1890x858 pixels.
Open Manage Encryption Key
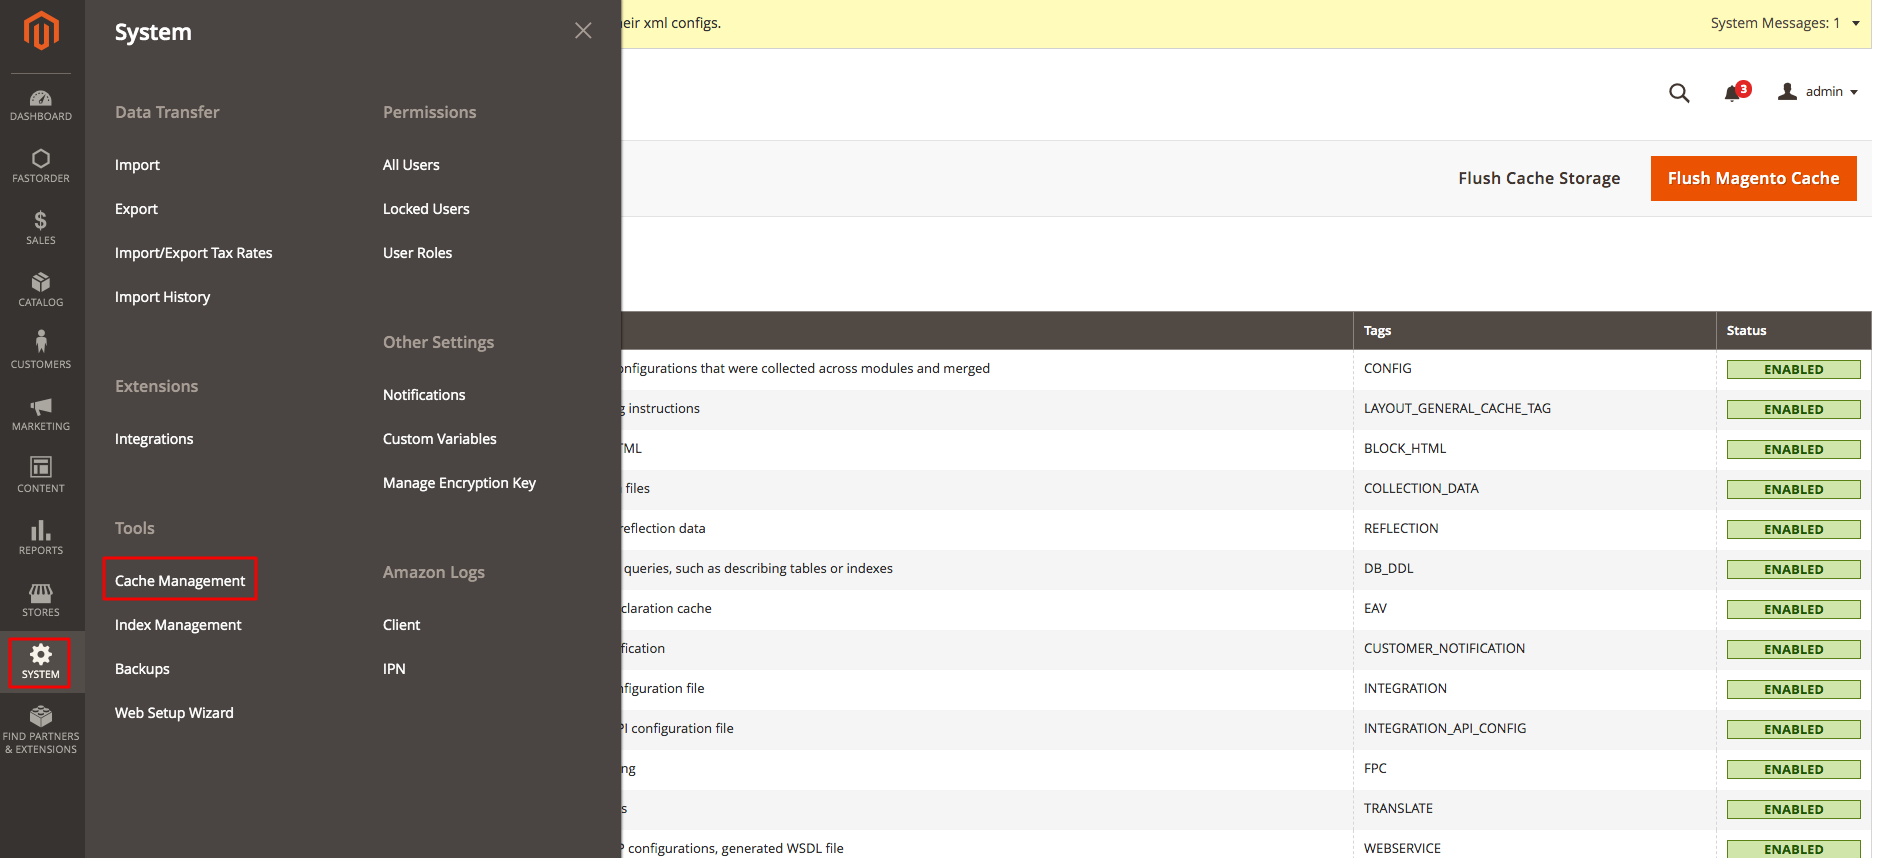coord(459,483)
